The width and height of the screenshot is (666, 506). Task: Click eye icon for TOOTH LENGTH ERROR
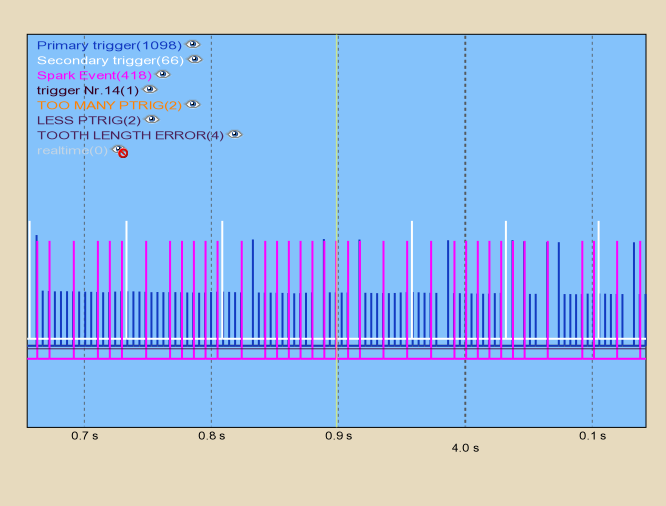coord(235,135)
